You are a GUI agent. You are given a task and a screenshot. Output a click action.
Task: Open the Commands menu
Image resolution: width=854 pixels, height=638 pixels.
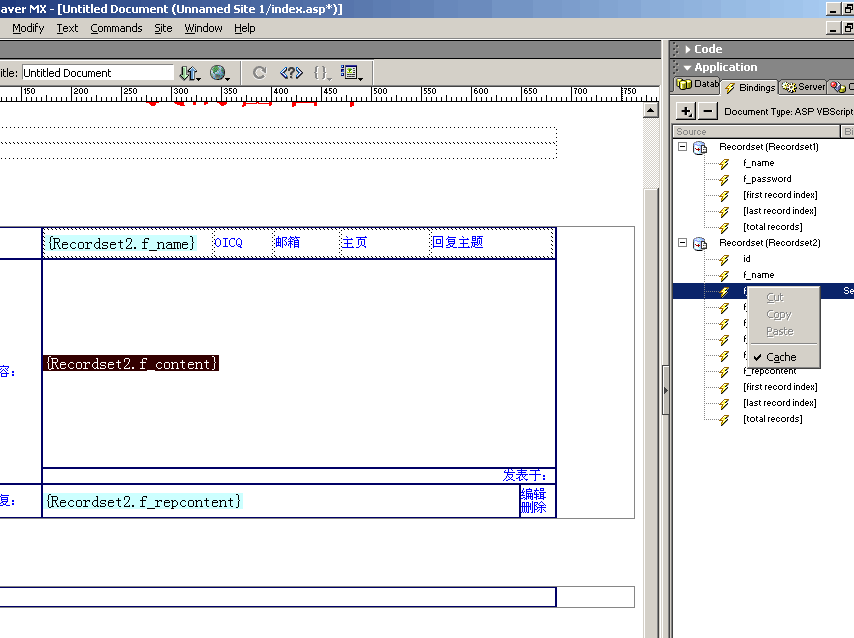(116, 28)
